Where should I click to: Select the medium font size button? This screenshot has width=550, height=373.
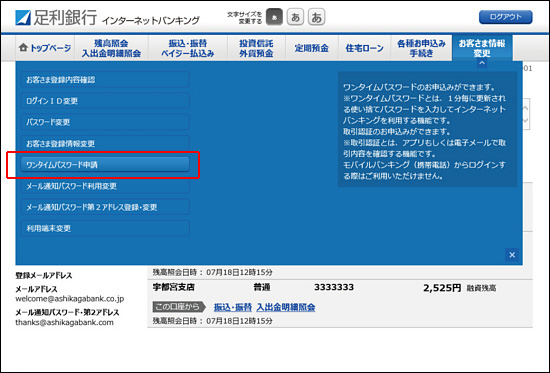(295, 17)
